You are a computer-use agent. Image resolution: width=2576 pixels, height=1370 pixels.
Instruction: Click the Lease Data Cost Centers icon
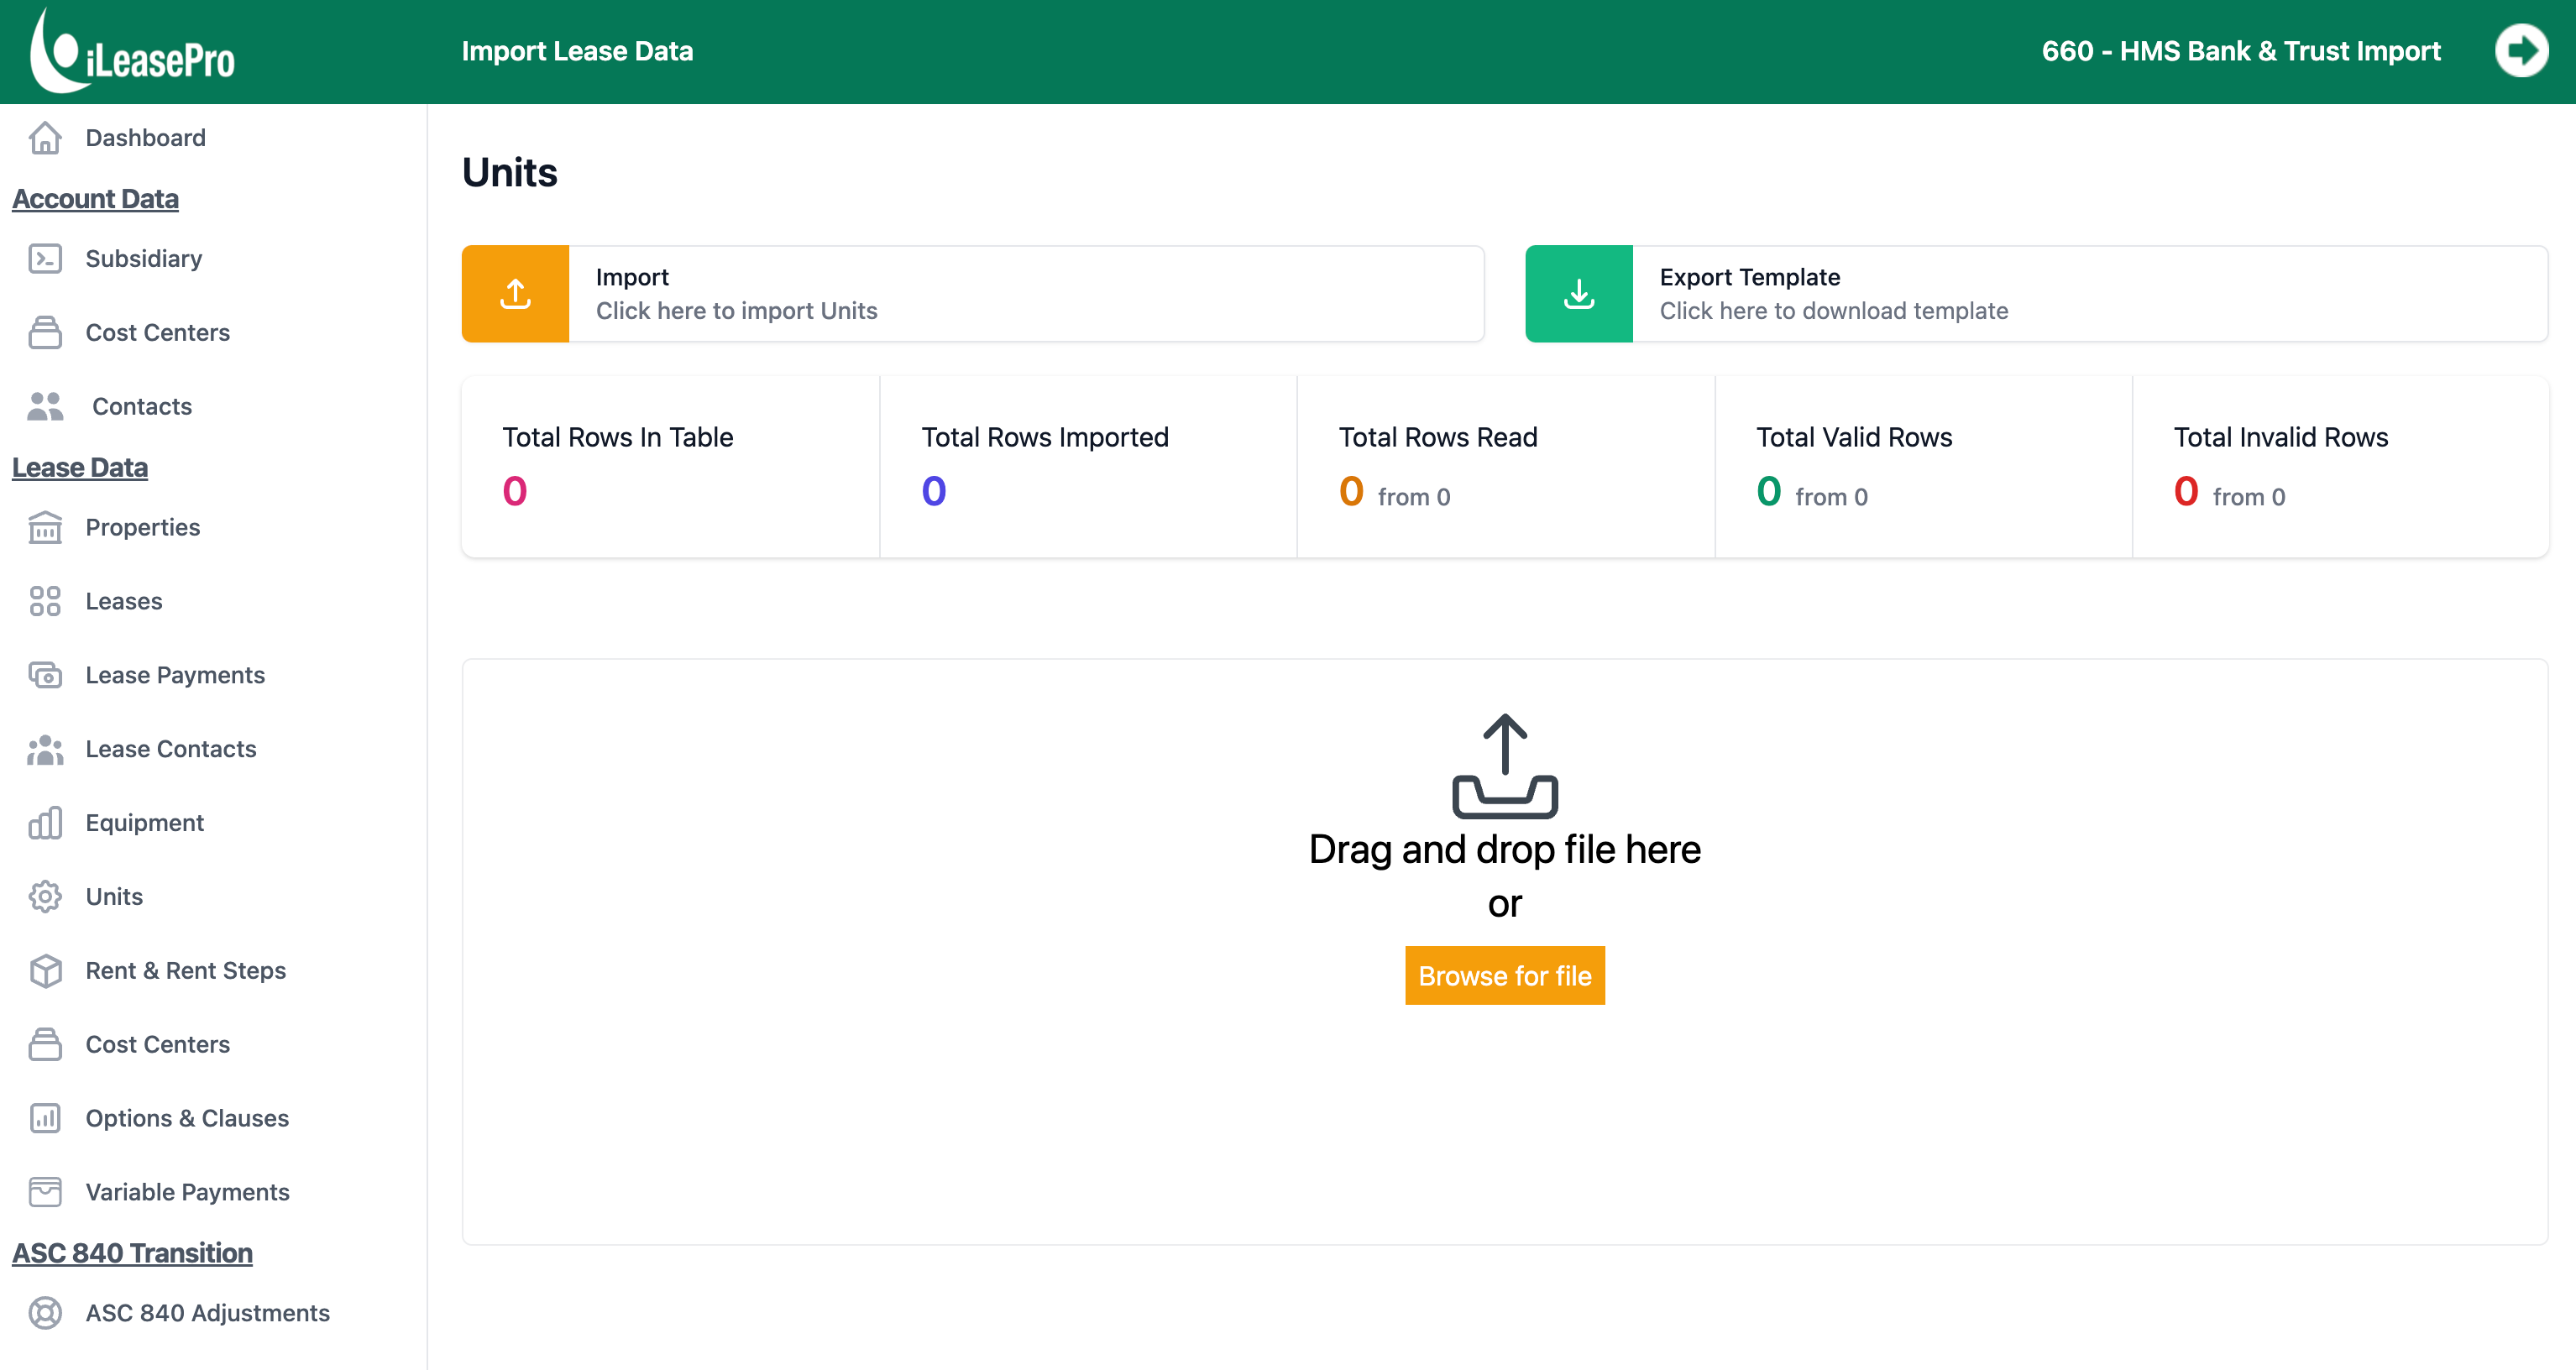45,1046
